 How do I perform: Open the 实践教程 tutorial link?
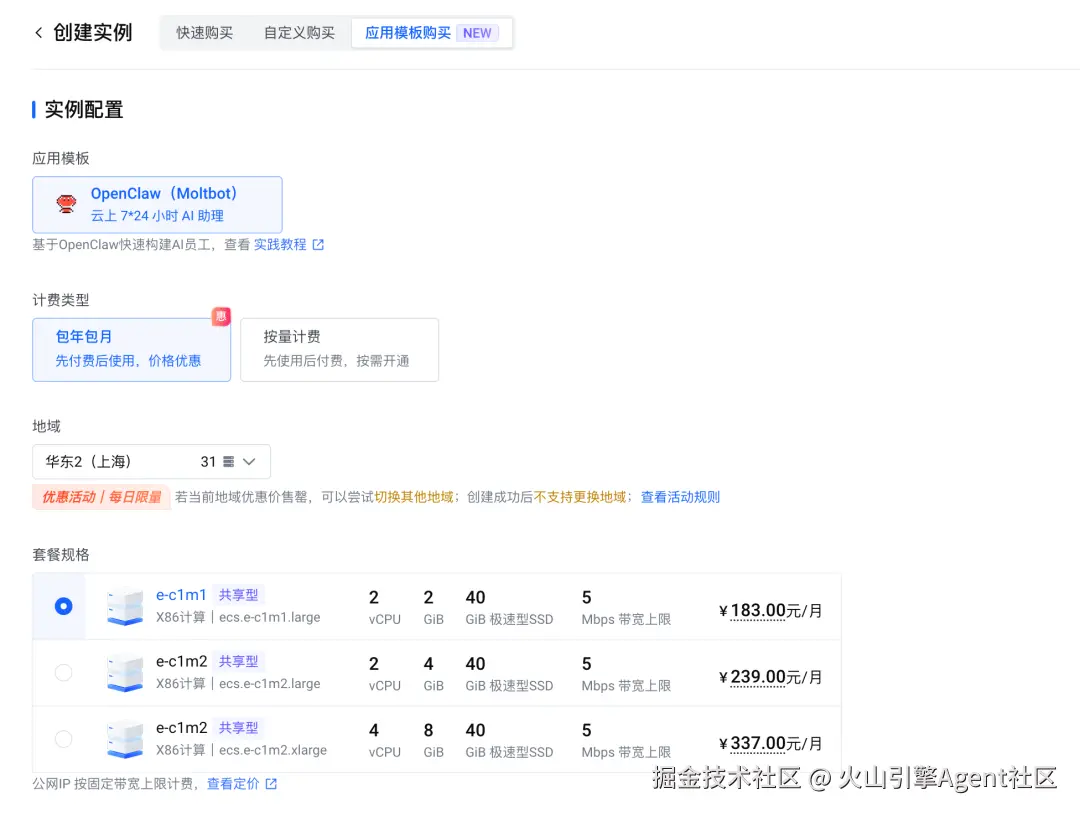280,244
